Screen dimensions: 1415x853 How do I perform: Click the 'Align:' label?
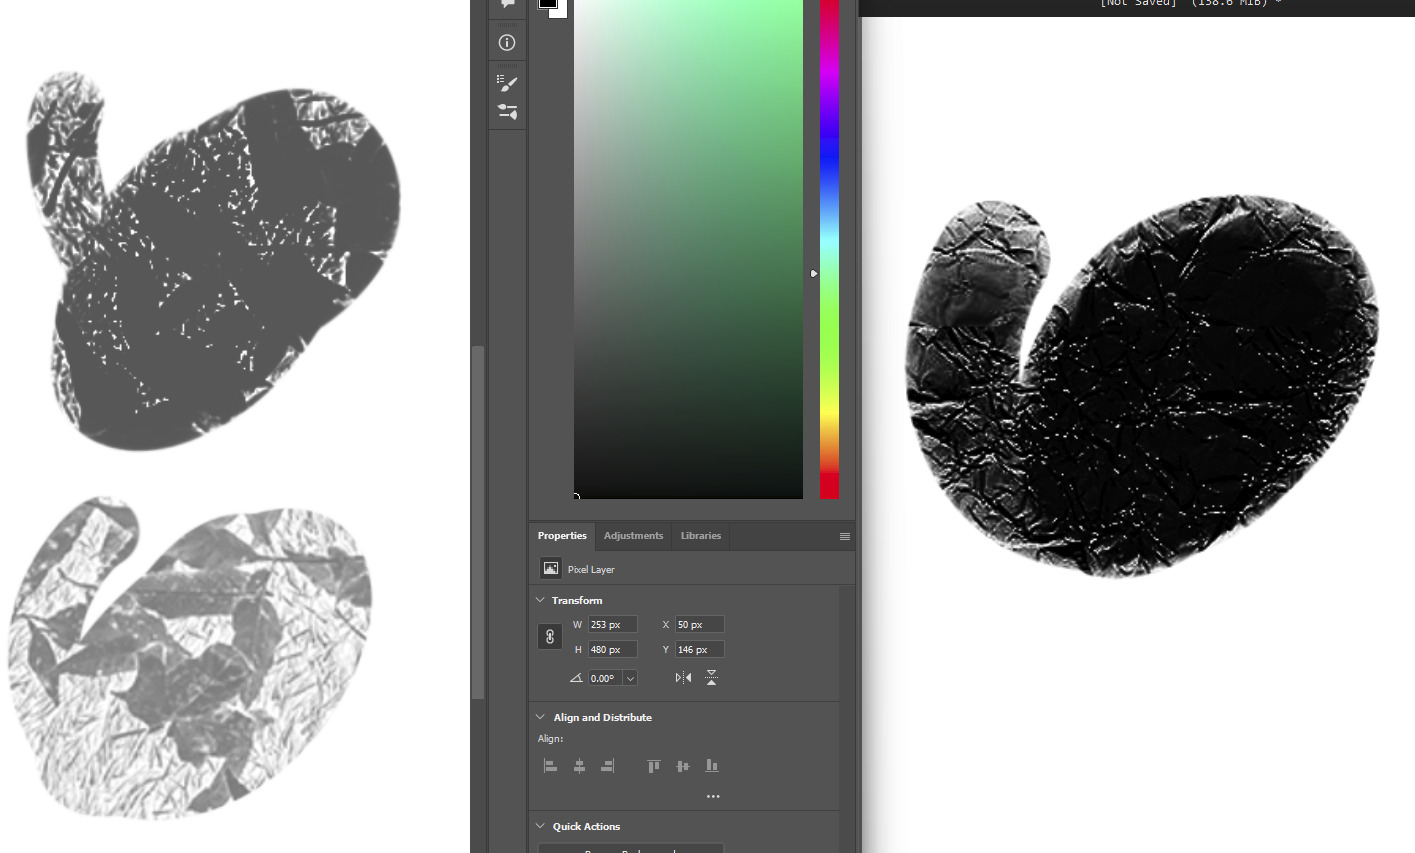click(551, 739)
